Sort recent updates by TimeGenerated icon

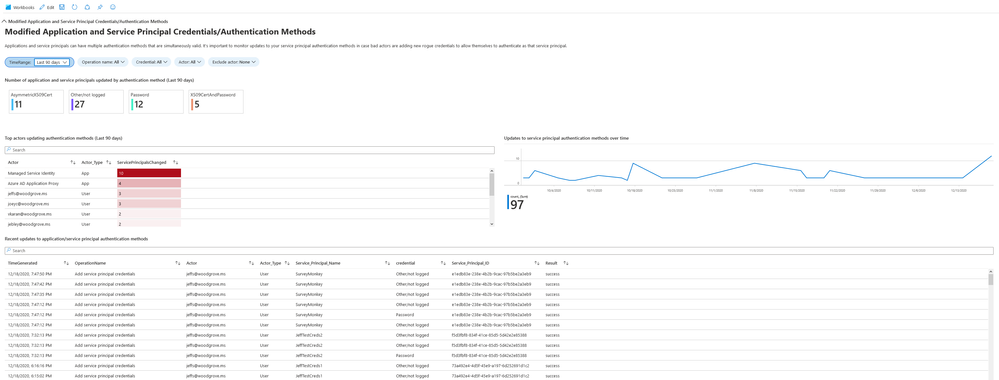pyautogui.click(x=66, y=263)
